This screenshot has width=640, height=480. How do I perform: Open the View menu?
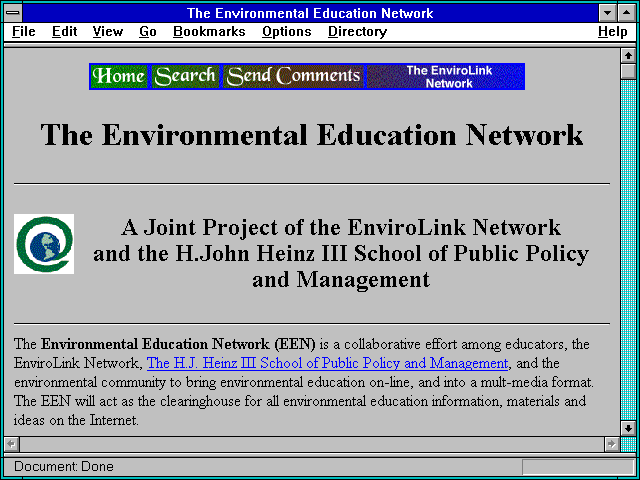[x=107, y=32]
